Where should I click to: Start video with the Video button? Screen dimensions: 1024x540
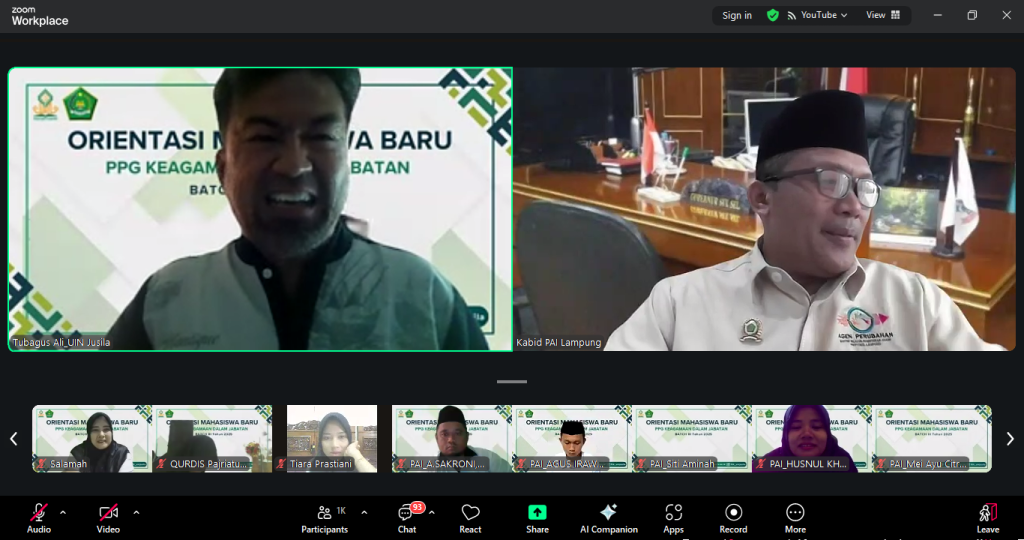pos(108,516)
